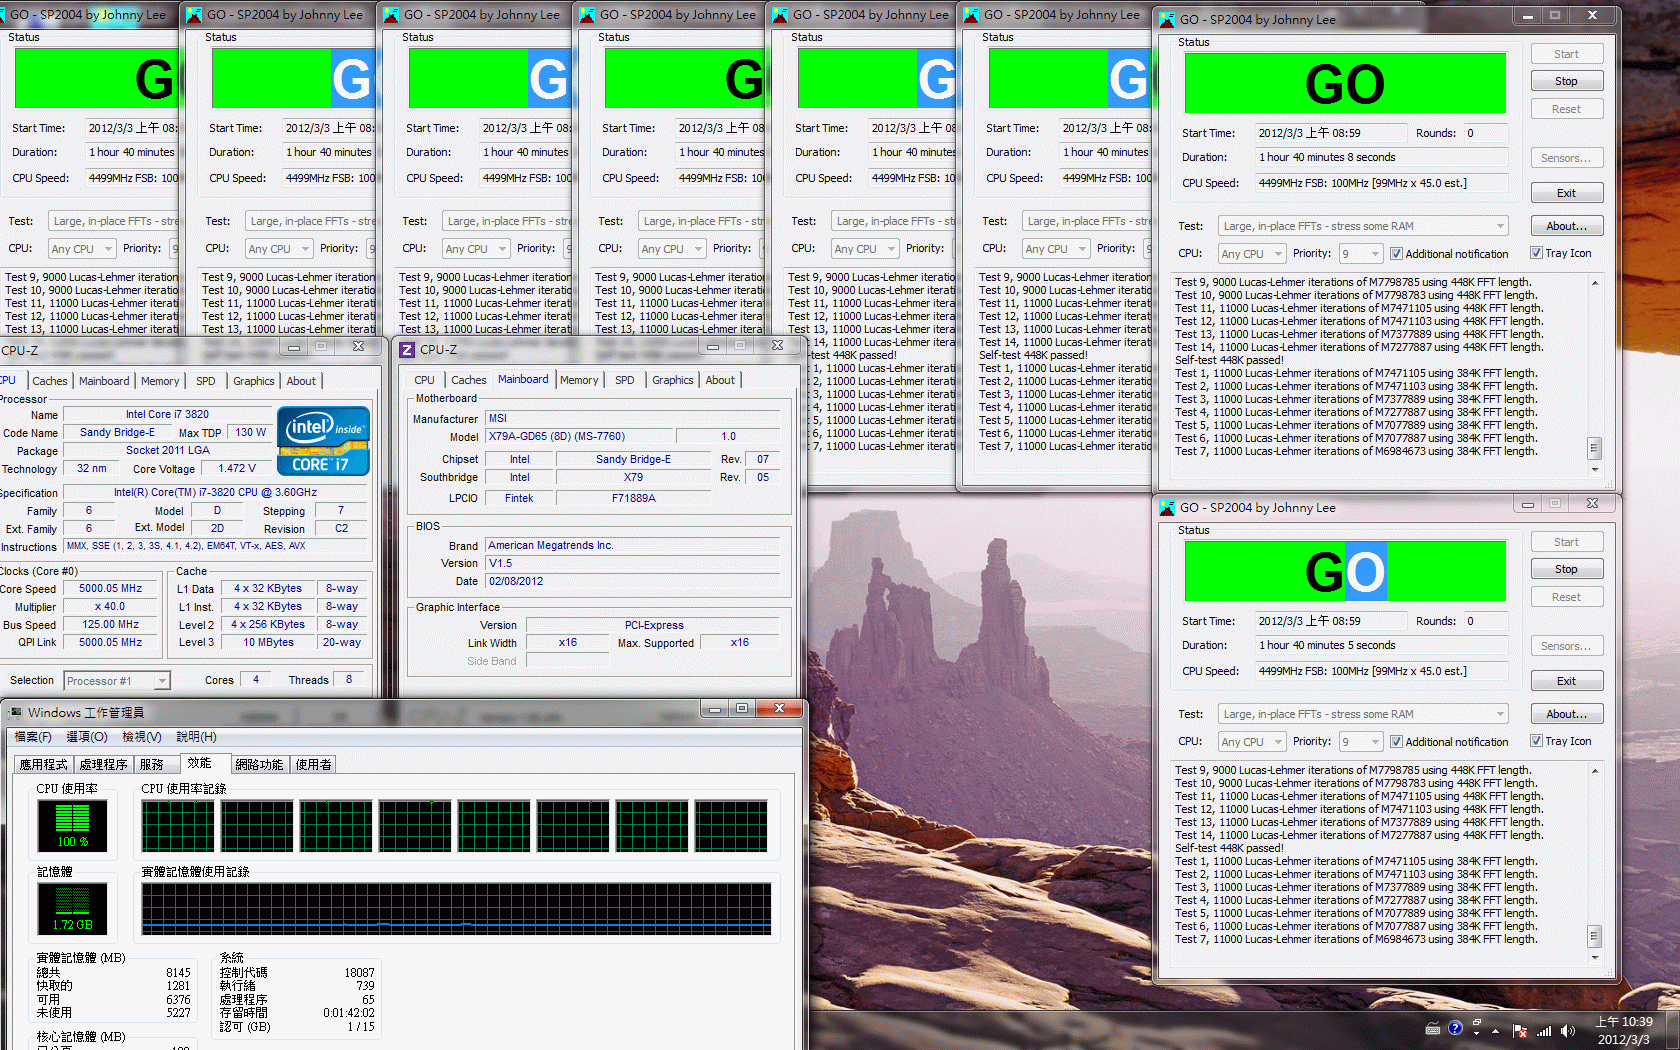1680x1050 pixels.
Task: Click the purple Z icon in the Mainboard CPU-Z title bar
Action: [407, 349]
